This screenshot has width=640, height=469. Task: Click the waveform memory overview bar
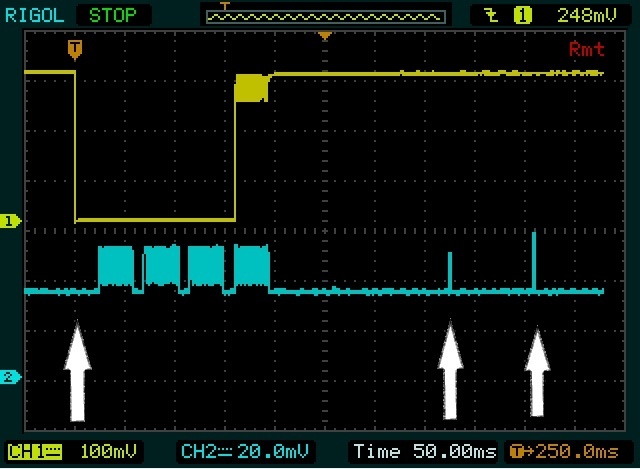322,15
